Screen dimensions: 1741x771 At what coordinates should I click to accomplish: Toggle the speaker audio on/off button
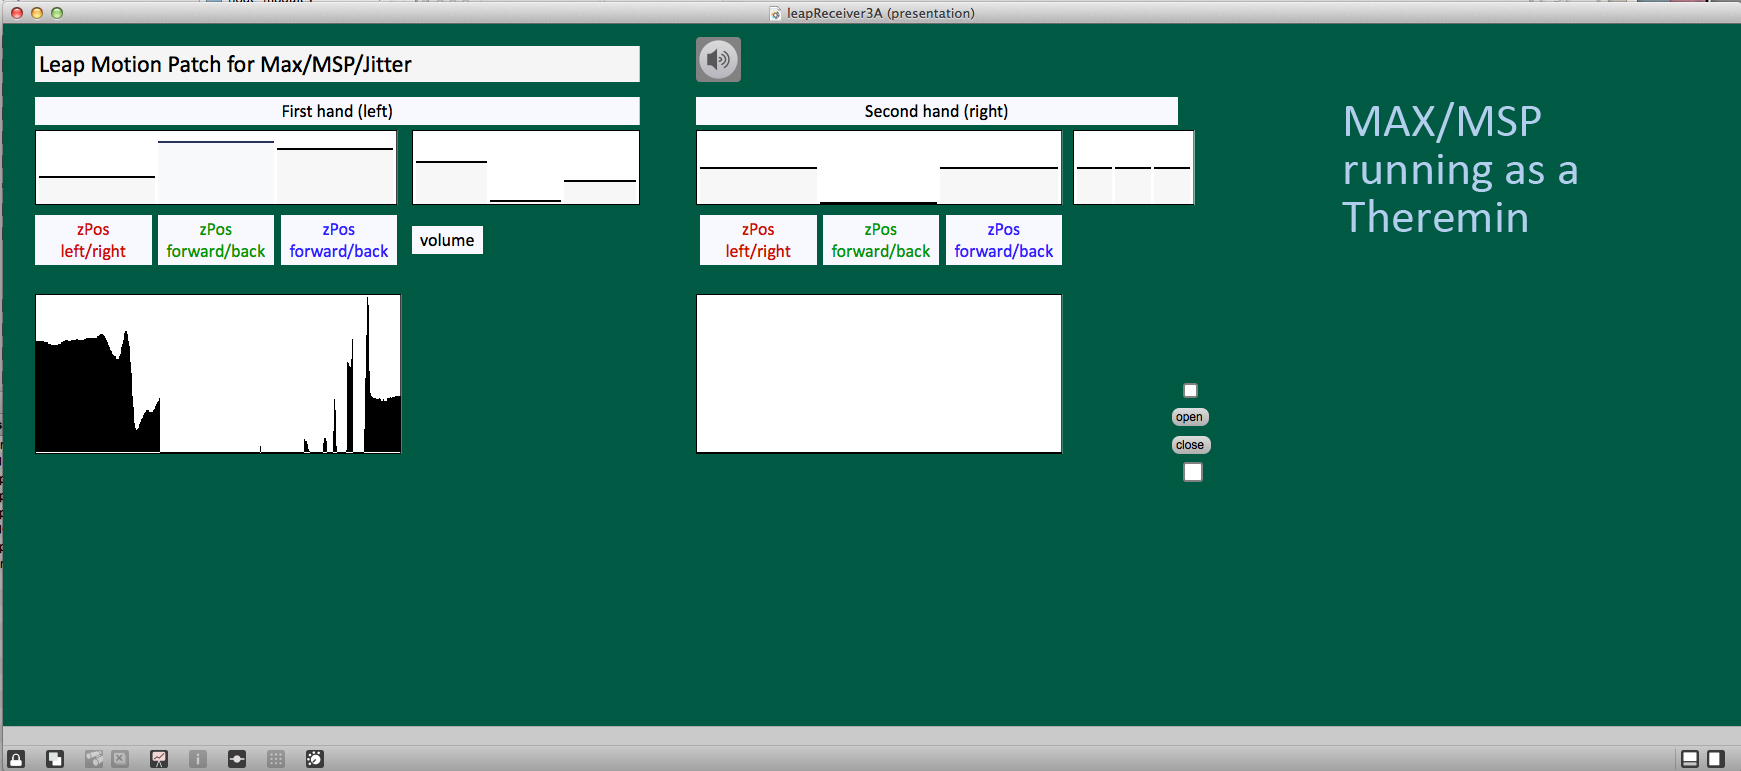pyautogui.click(x=718, y=60)
